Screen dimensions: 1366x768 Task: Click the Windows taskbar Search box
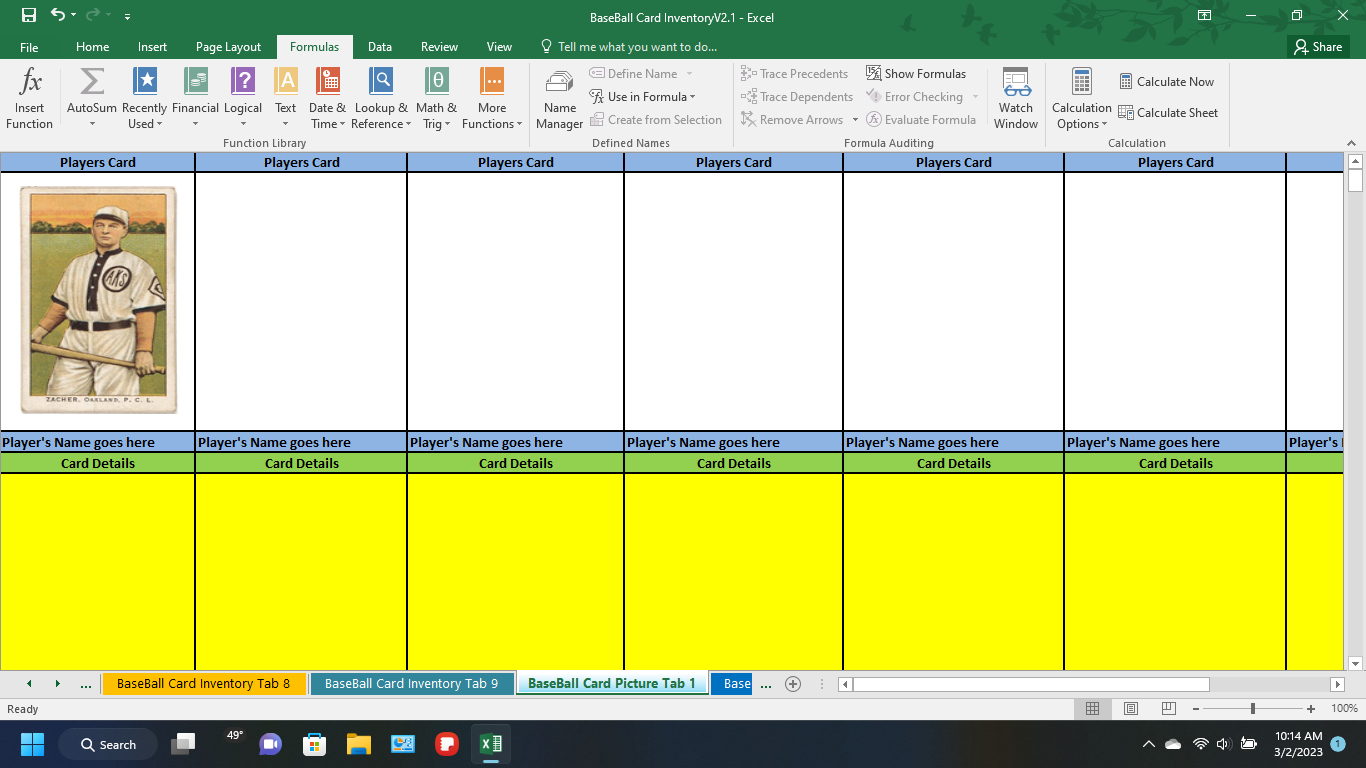tap(108, 744)
